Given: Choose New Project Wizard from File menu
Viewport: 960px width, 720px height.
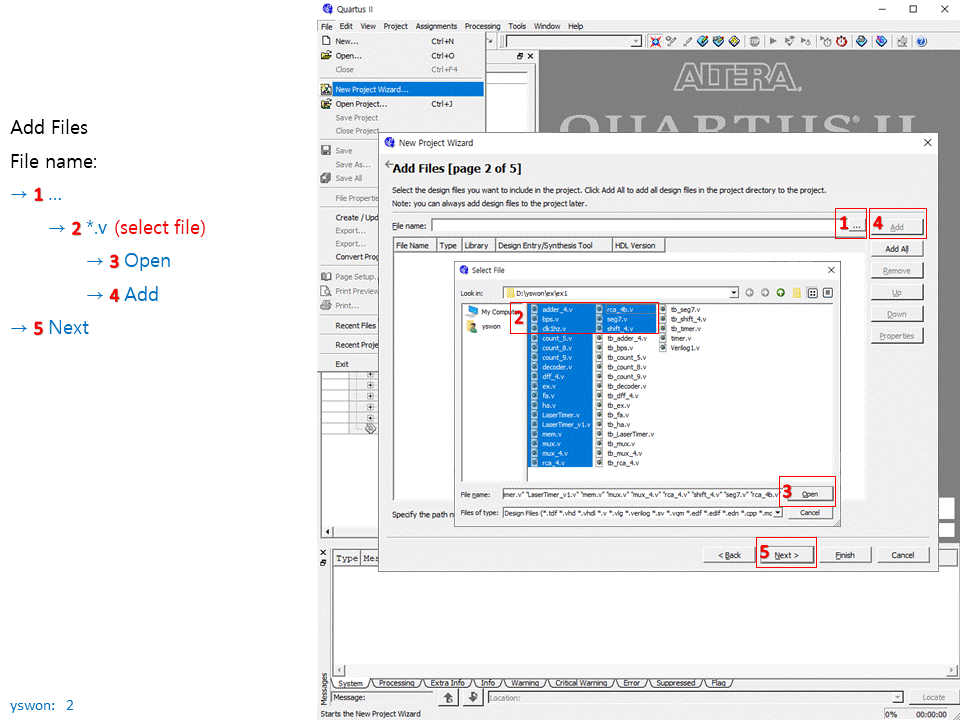Looking at the screenshot, I should pos(401,89).
